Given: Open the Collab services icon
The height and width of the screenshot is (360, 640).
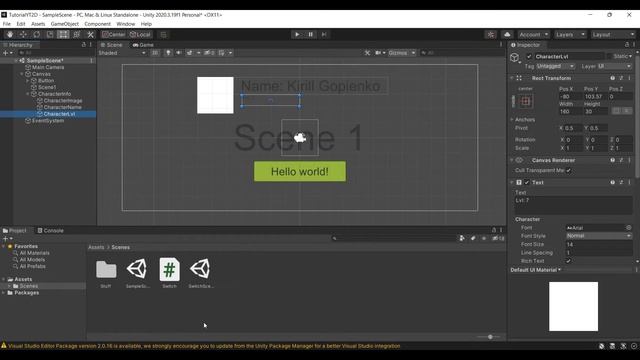Looking at the screenshot, I should coord(491,35).
